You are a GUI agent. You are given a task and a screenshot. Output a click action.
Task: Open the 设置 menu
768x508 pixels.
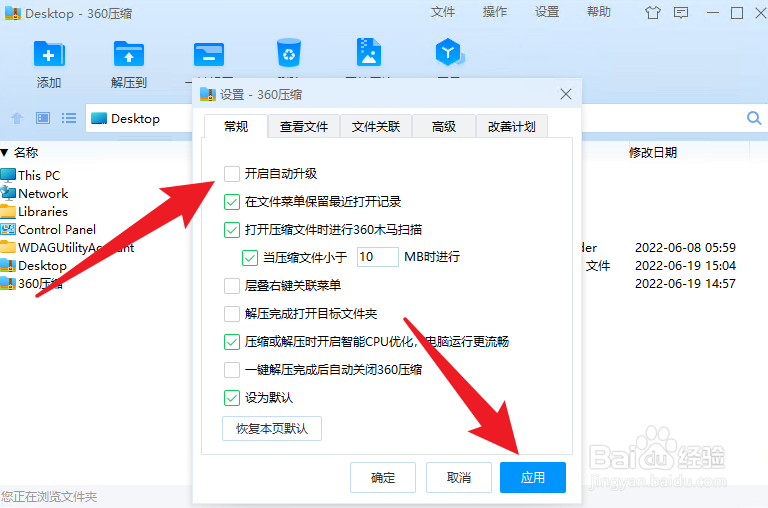point(547,12)
